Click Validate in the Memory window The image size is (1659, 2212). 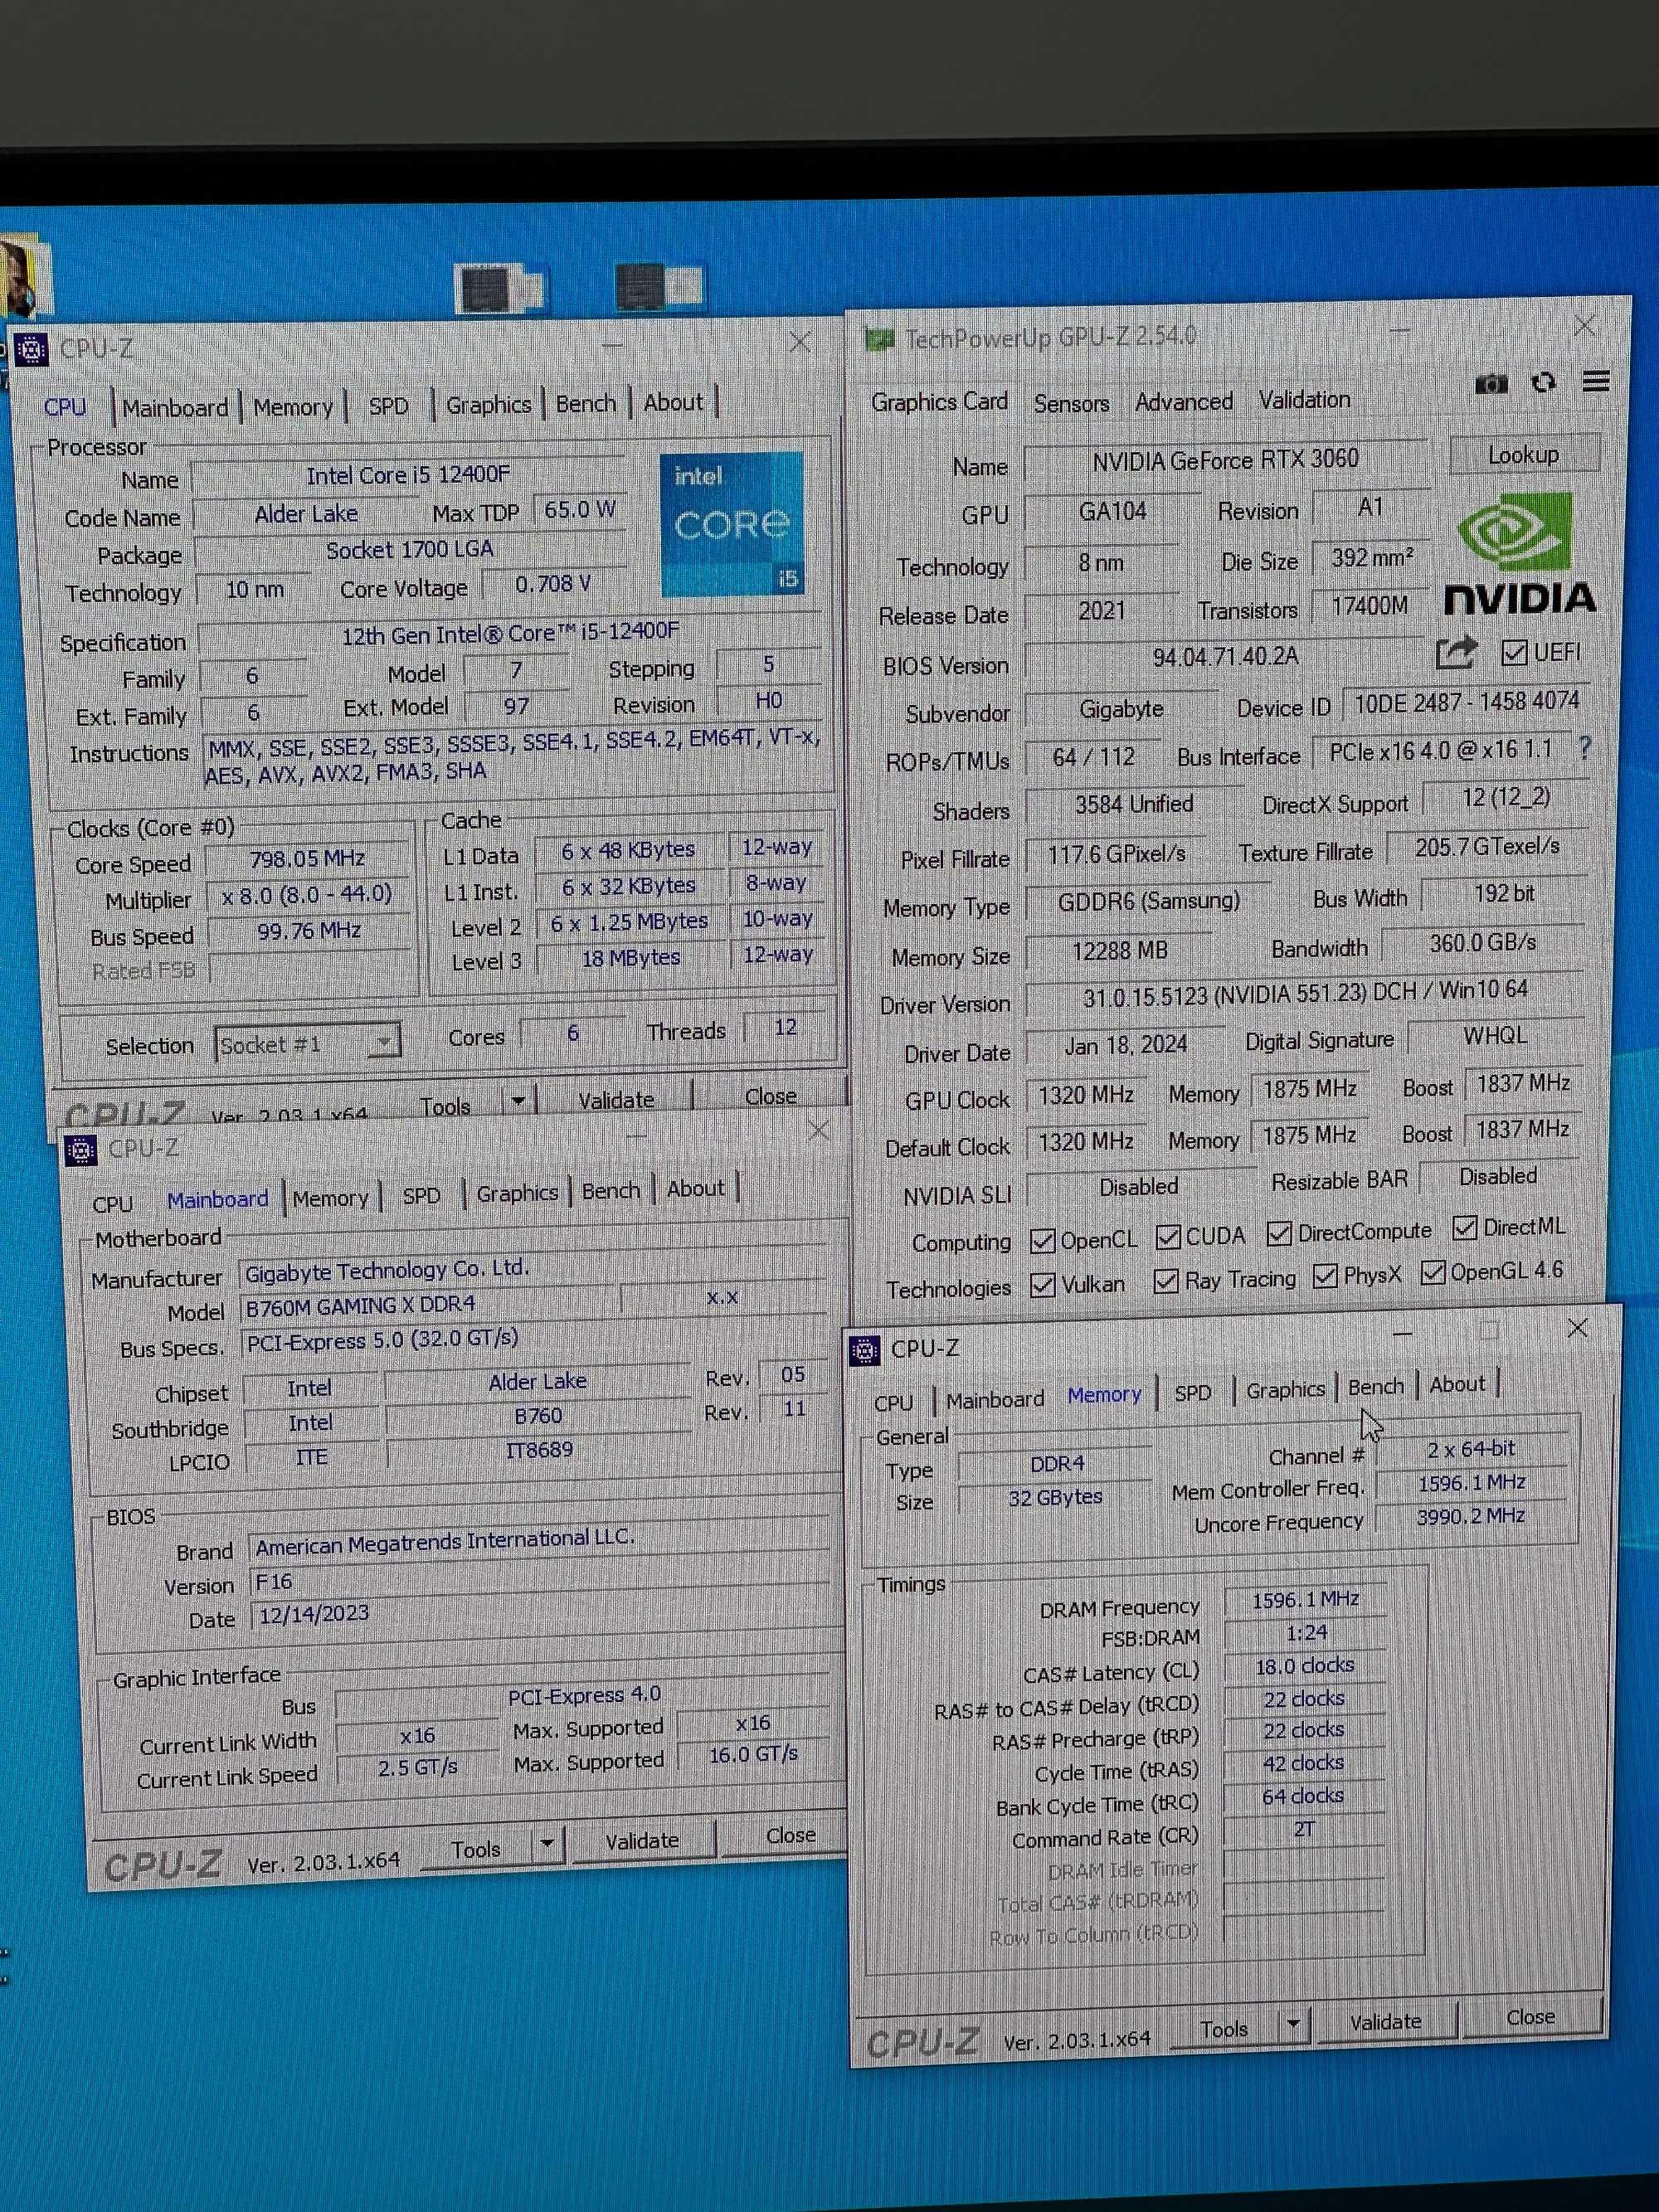(1385, 2022)
